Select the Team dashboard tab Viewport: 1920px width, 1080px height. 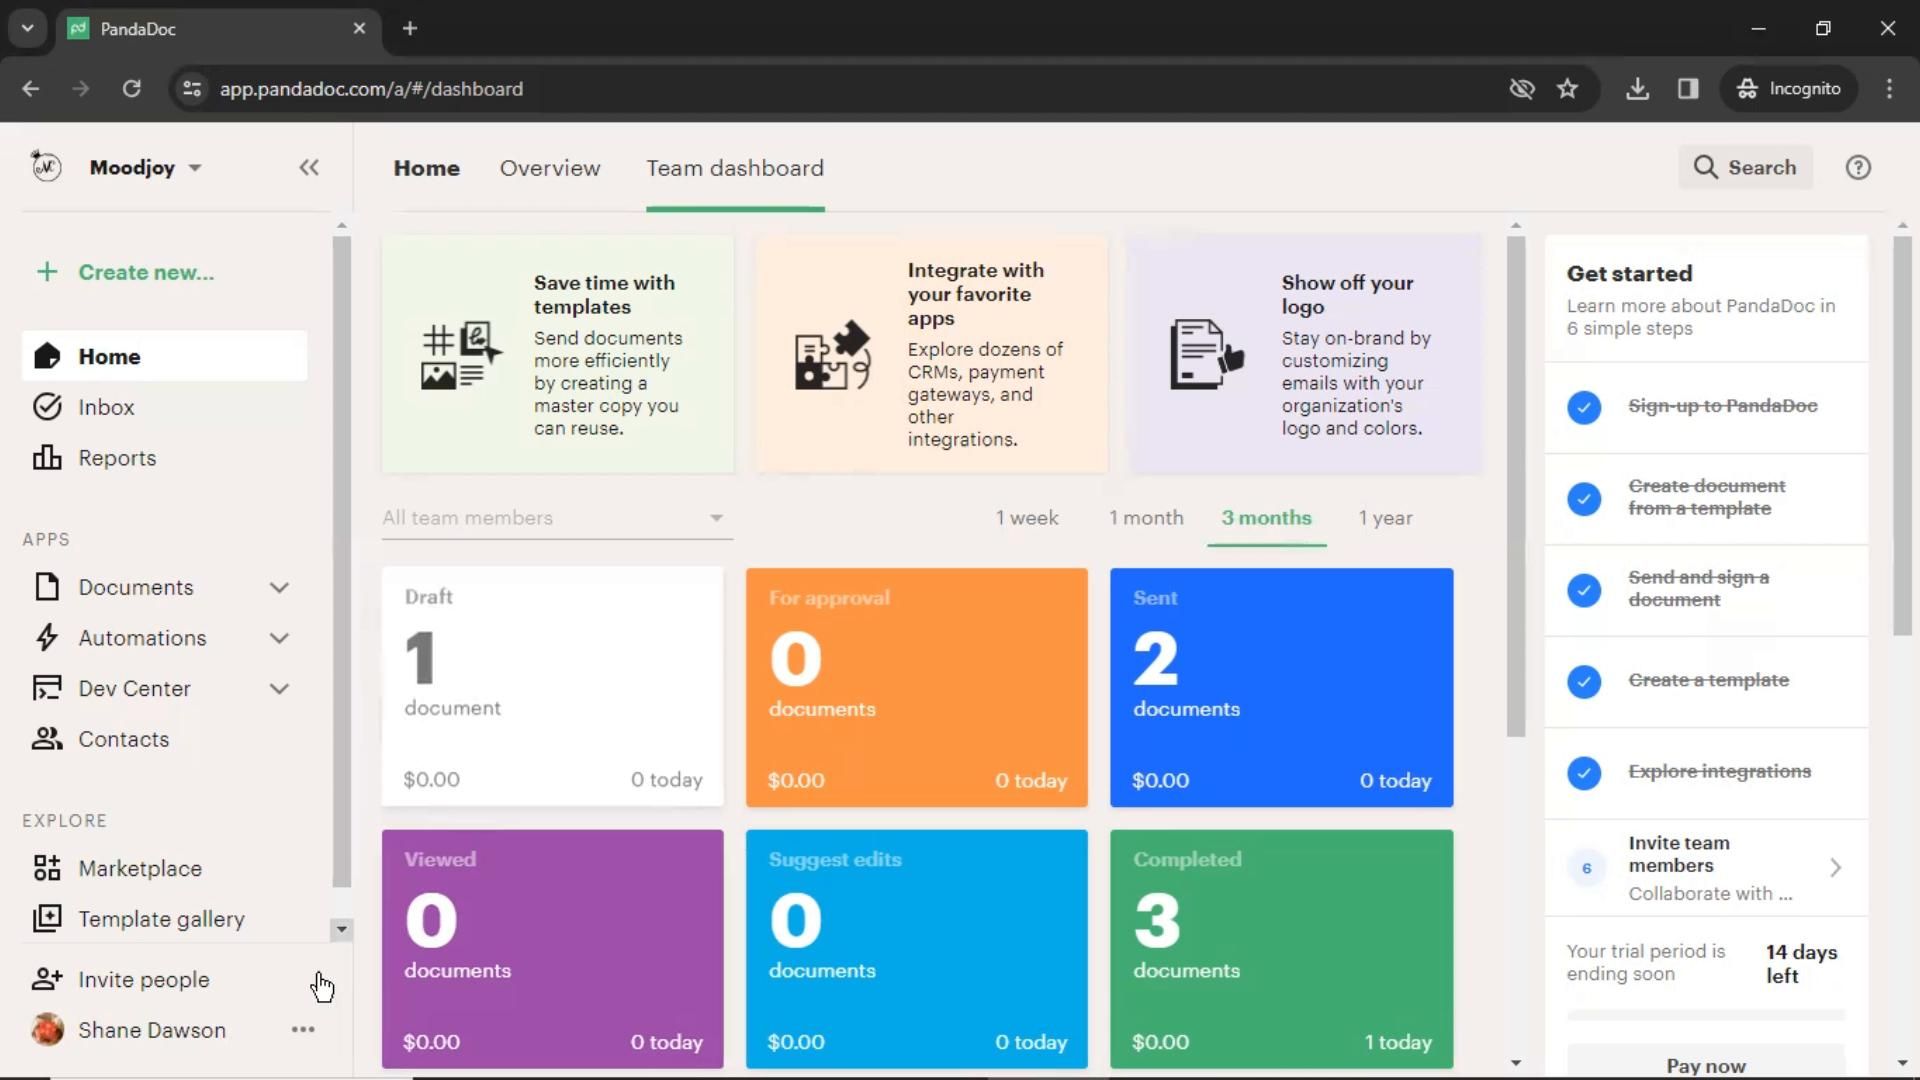pos(735,167)
